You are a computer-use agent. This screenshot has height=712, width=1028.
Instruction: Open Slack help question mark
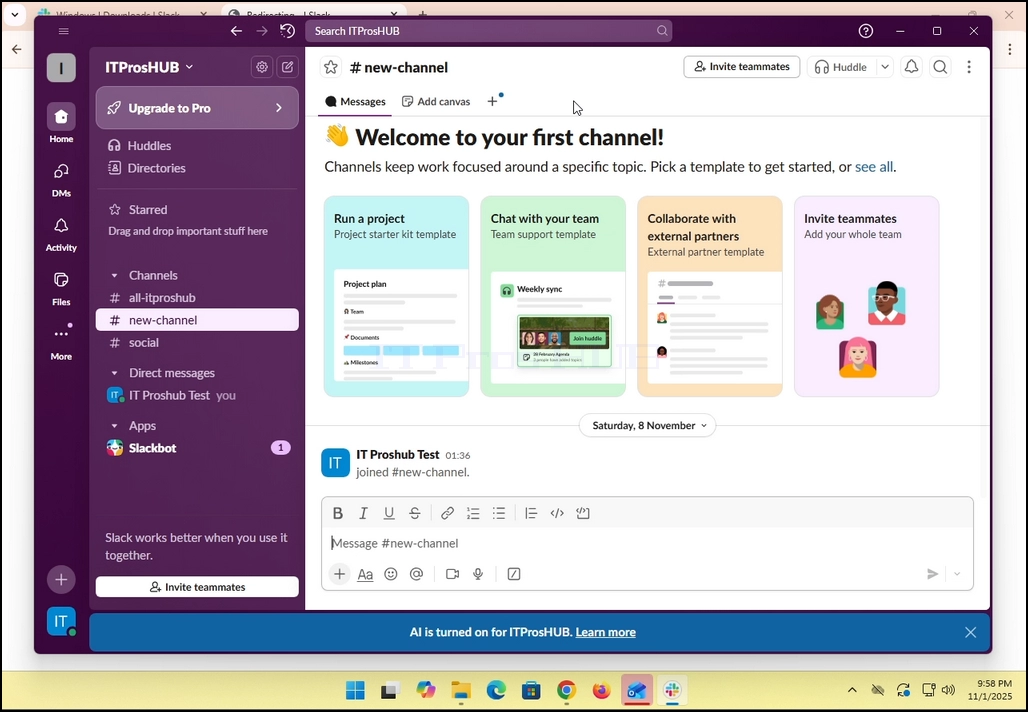[865, 31]
